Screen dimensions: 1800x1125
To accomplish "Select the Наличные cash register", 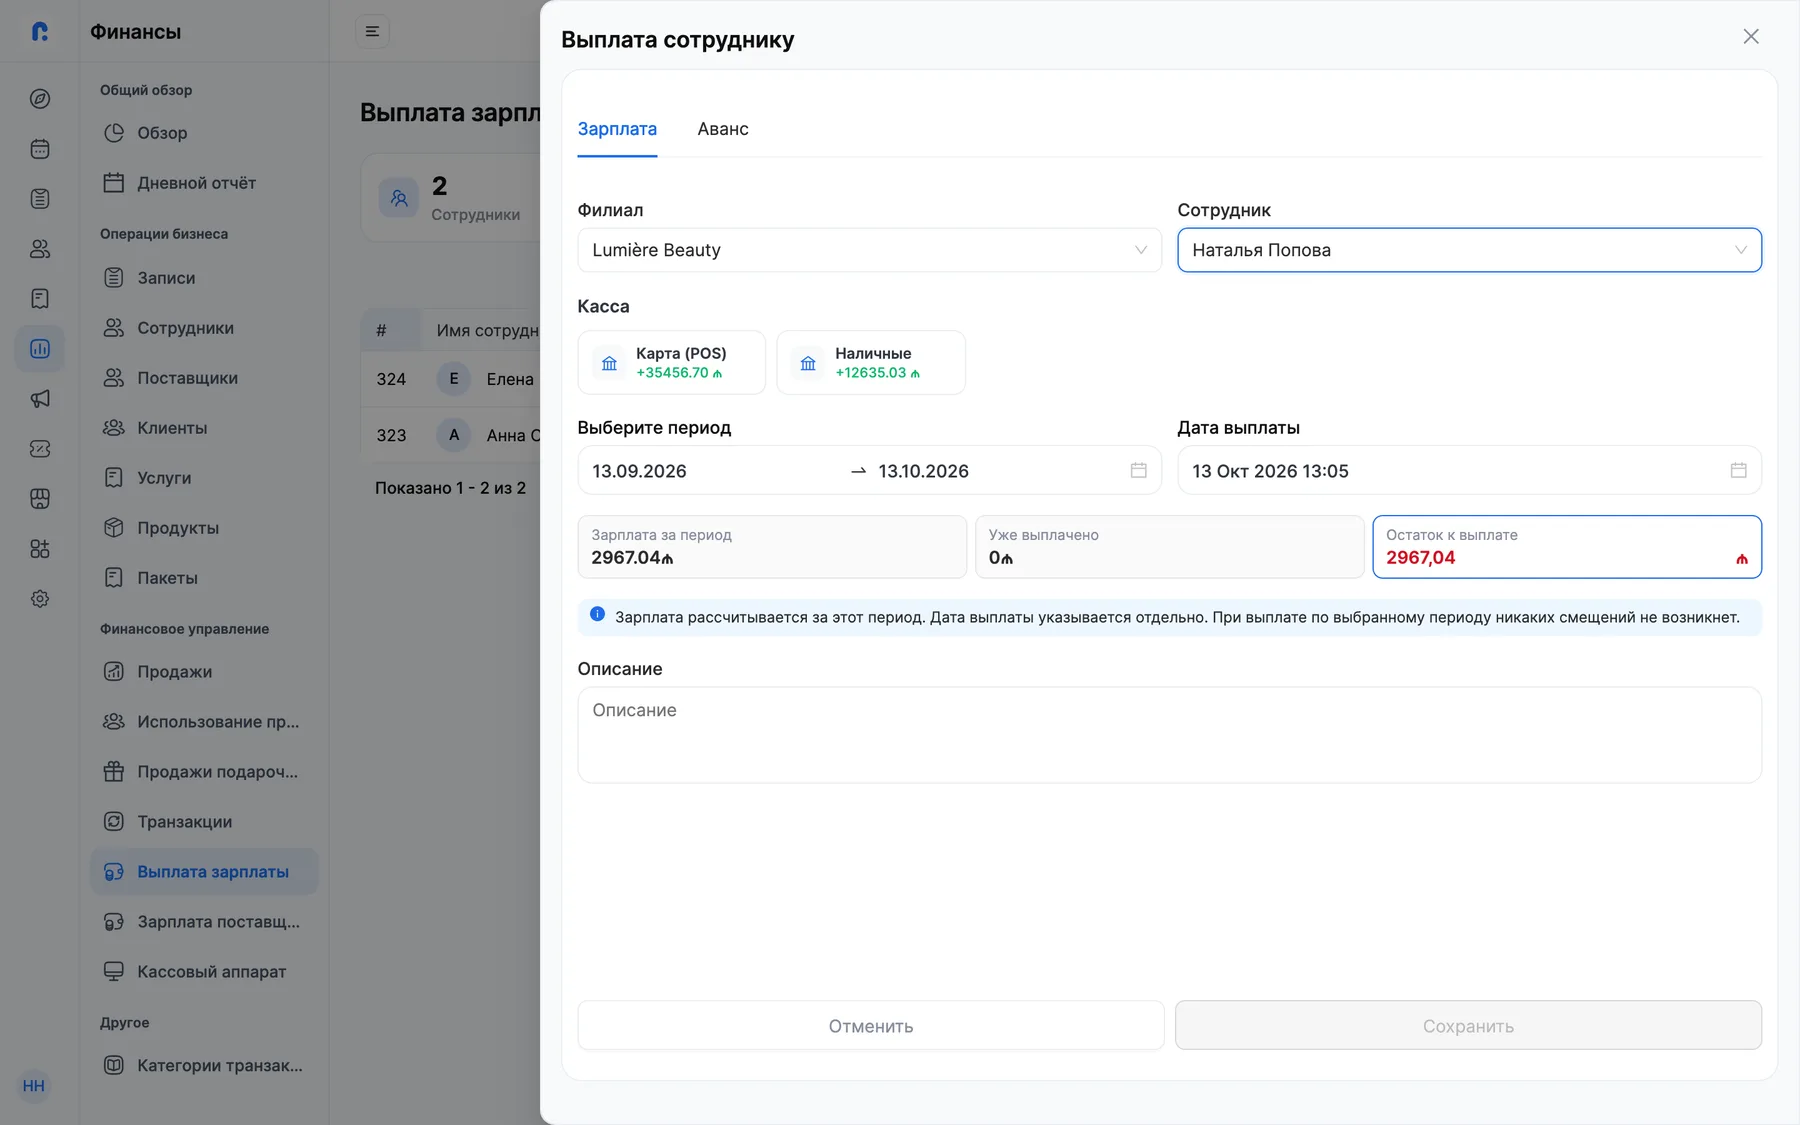I will pyautogui.click(x=871, y=362).
